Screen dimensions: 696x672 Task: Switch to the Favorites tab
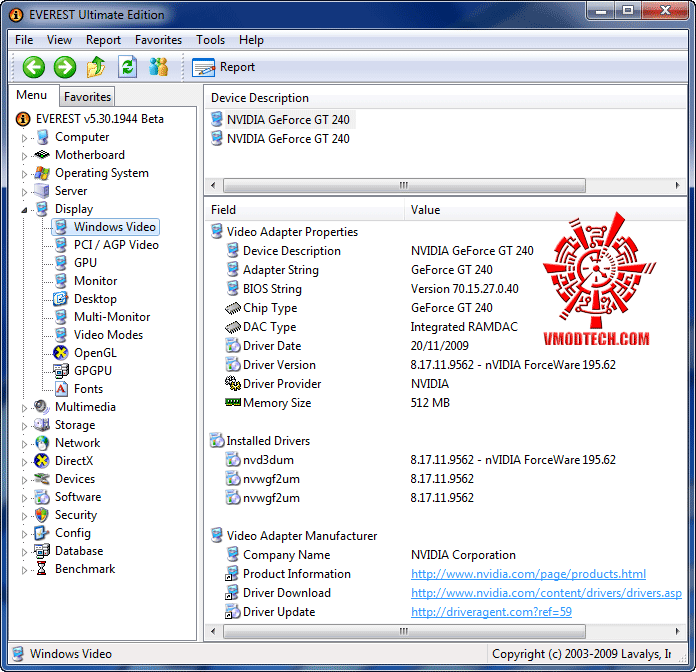click(x=87, y=97)
